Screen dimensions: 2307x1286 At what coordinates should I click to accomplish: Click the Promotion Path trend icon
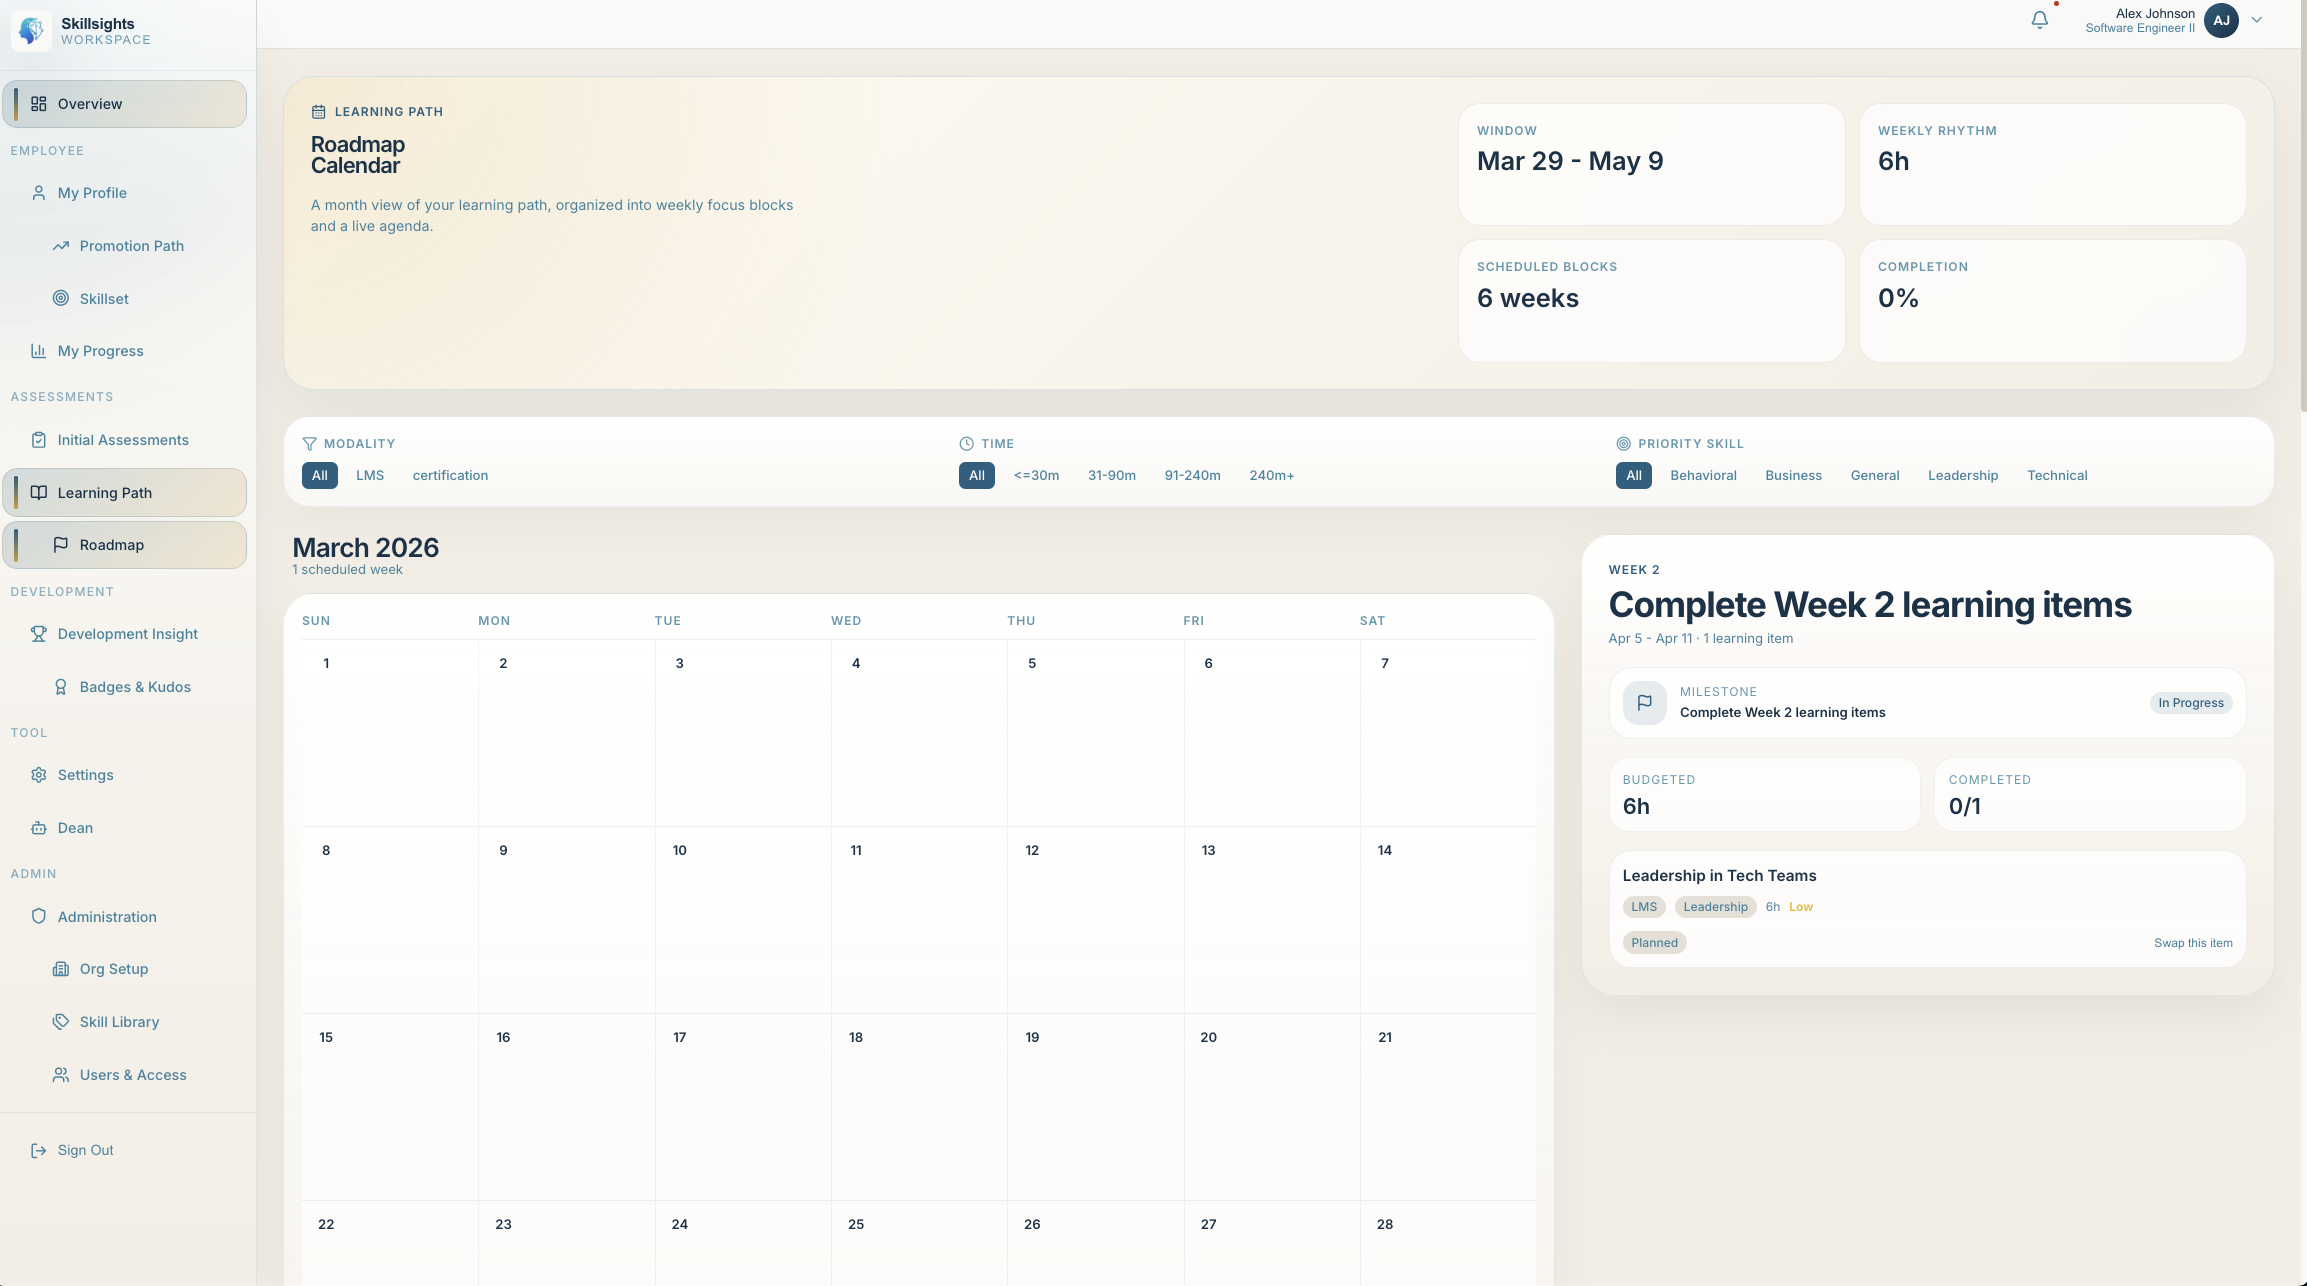pos(61,246)
